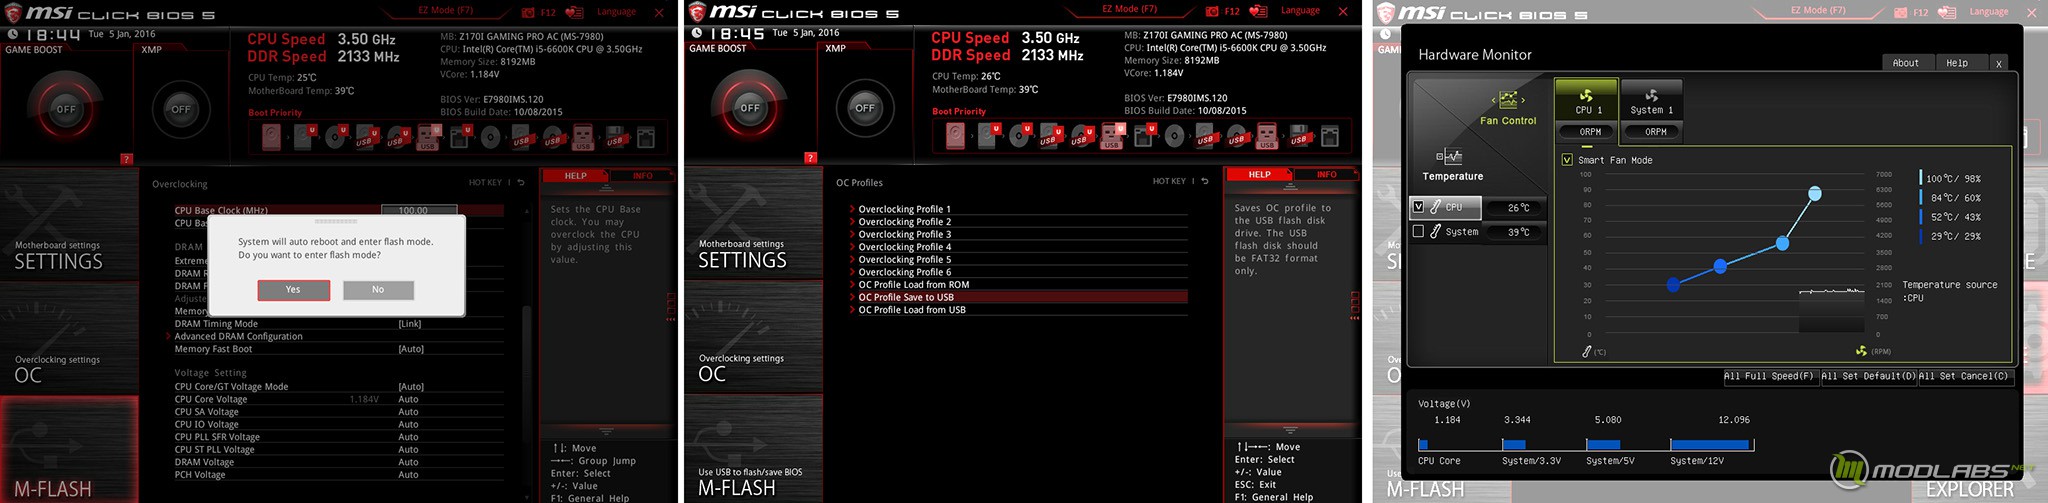The image size is (2048, 503).
Task: Open favorites heart icon in Overclocking screen
Action: coord(574,12)
